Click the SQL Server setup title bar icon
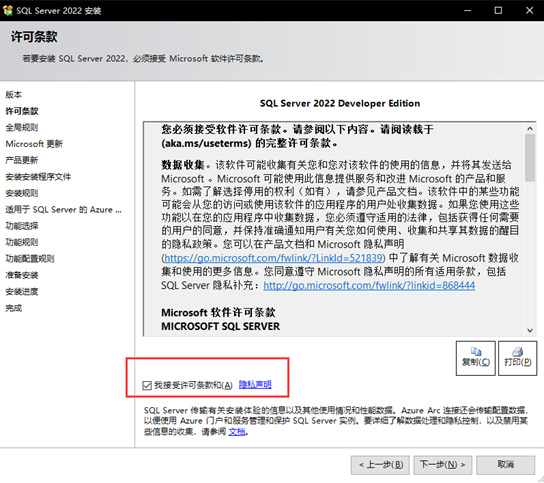The height and width of the screenshot is (483, 544). point(8,10)
